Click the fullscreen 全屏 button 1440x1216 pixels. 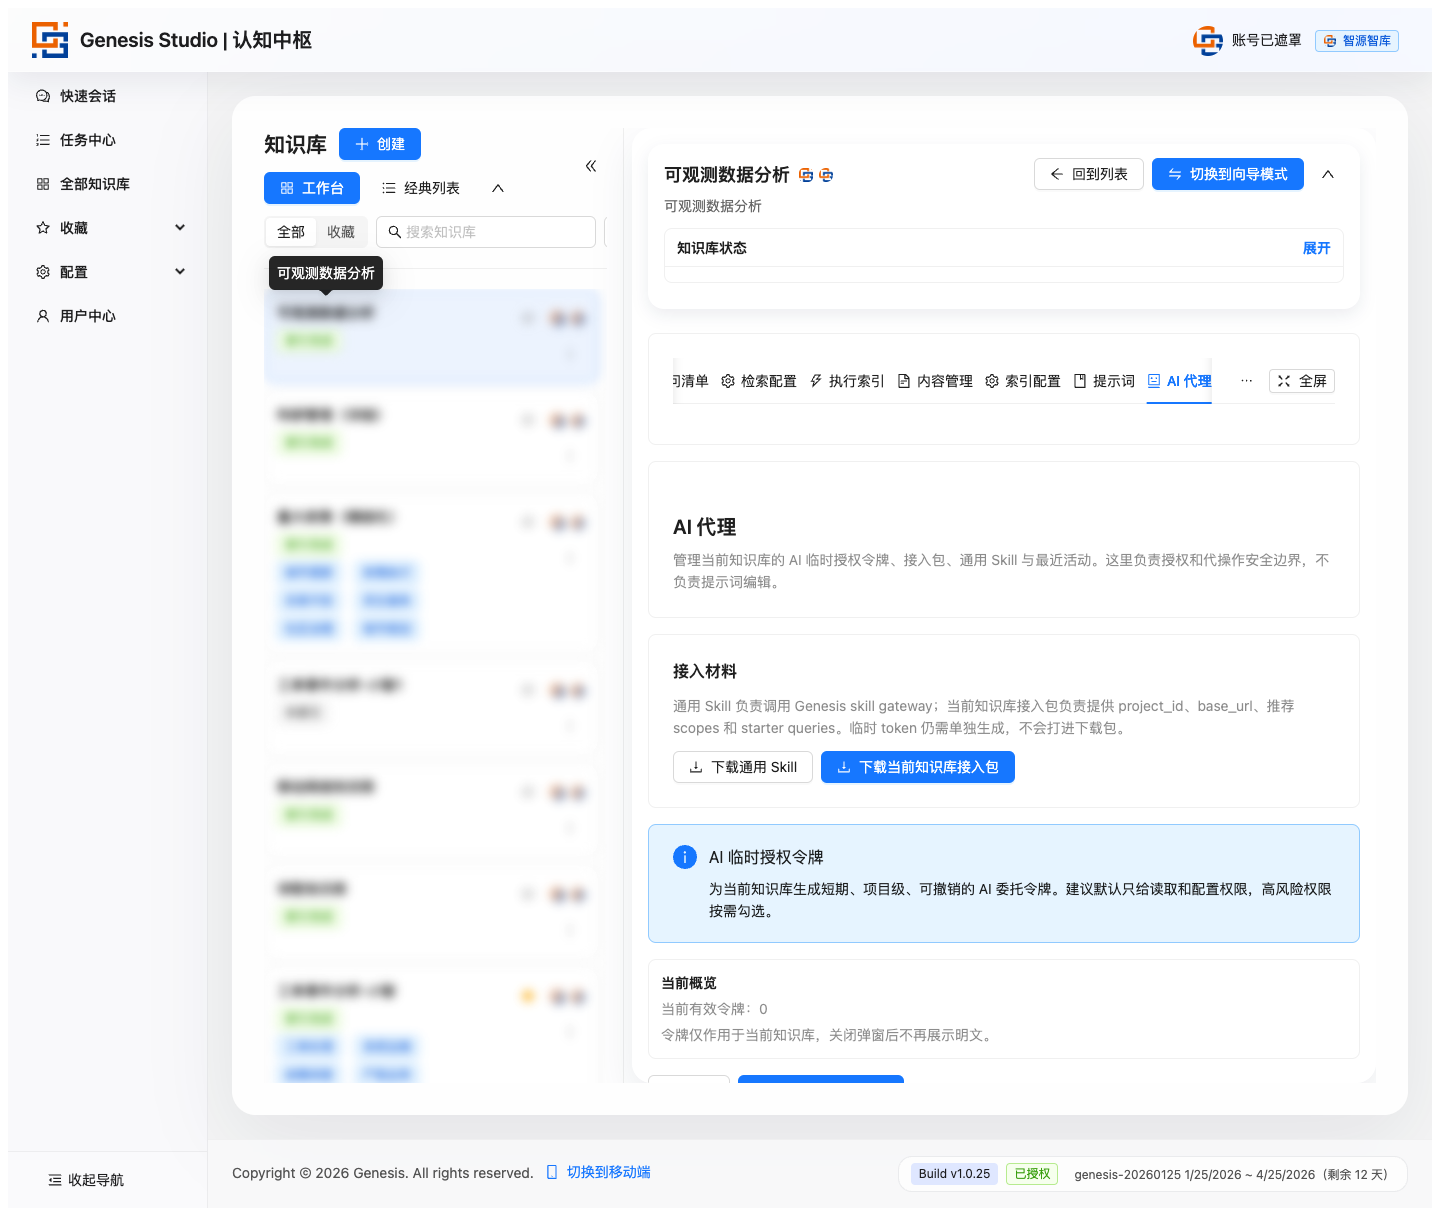pos(1301,381)
